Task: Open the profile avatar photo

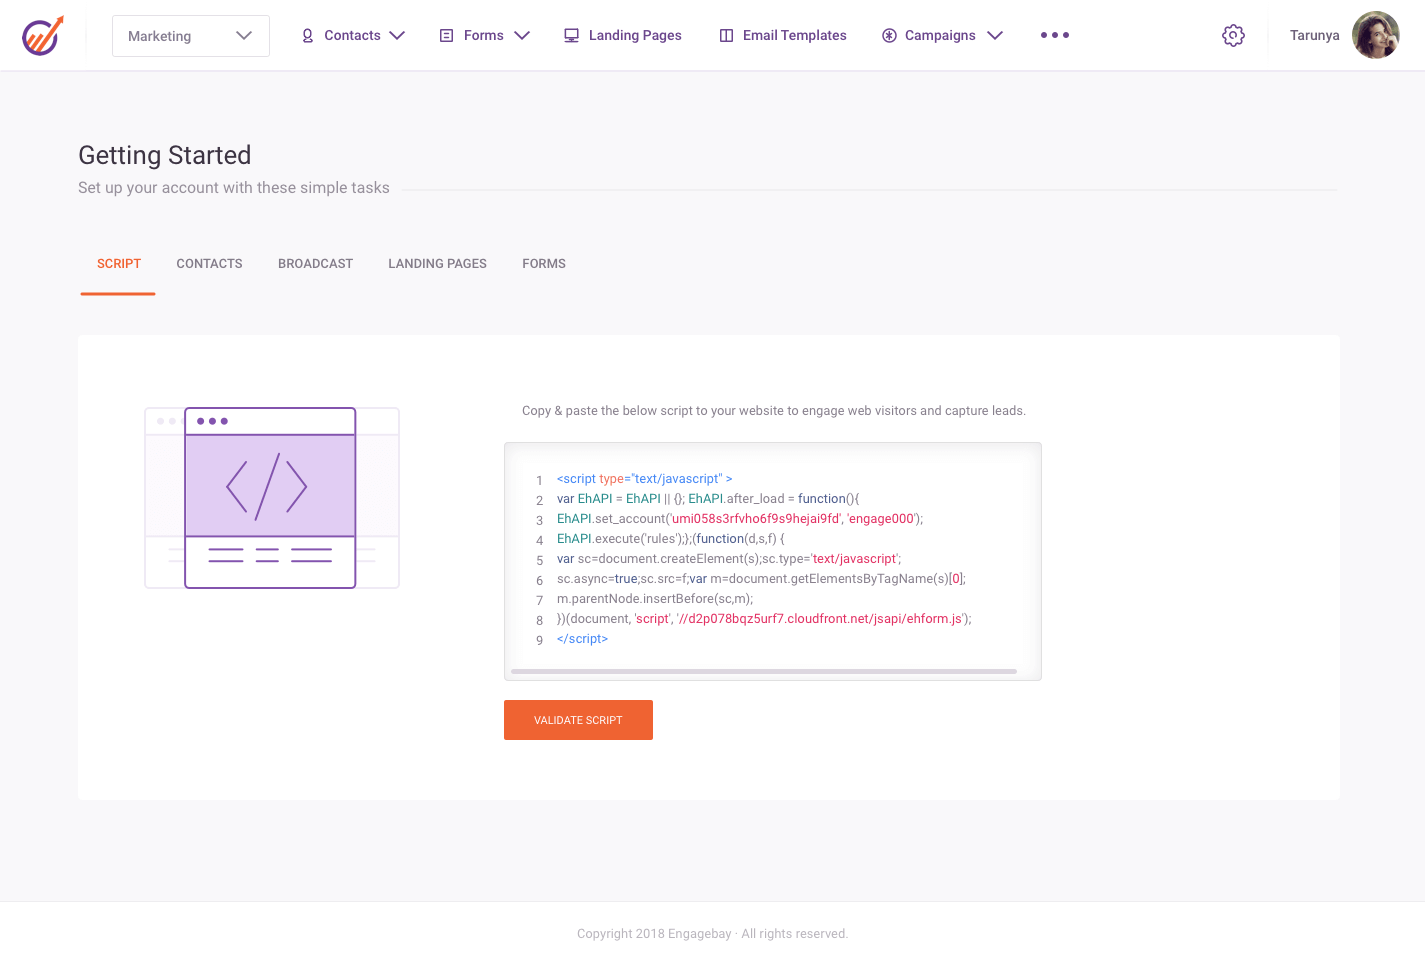Action: (x=1376, y=35)
